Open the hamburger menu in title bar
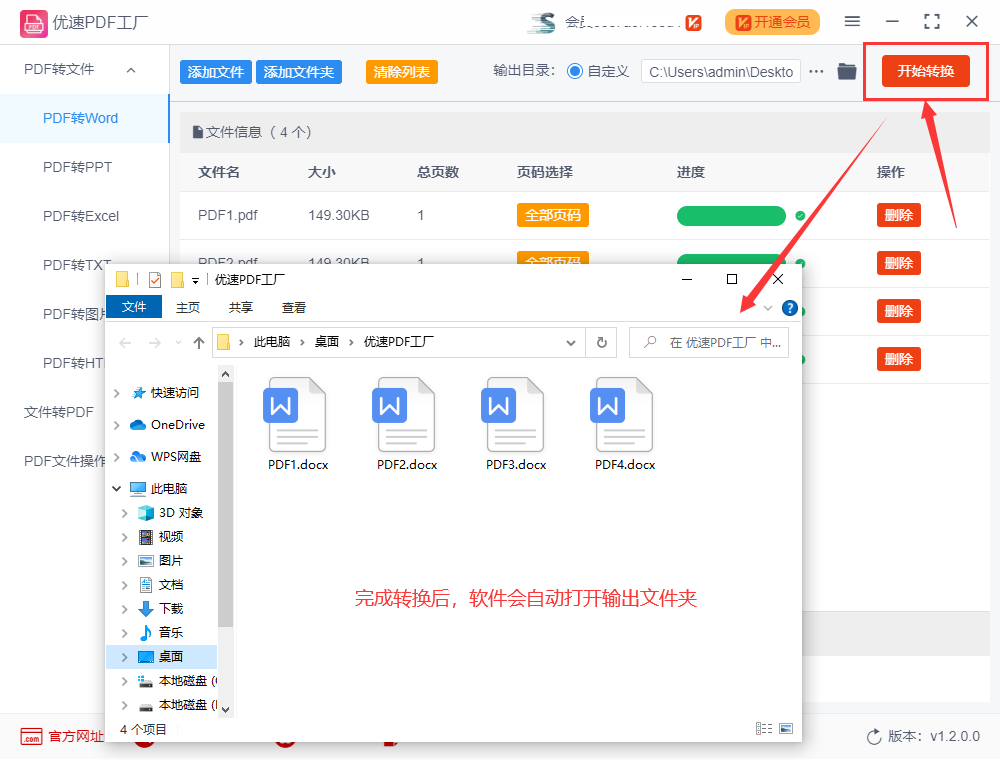1000x760 pixels. (x=852, y=21)
